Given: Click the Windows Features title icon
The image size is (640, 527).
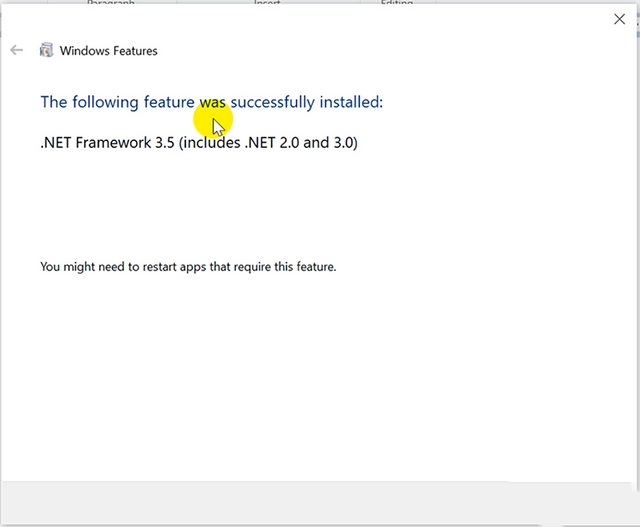Looking at the screenshot, I should [46, 50].
